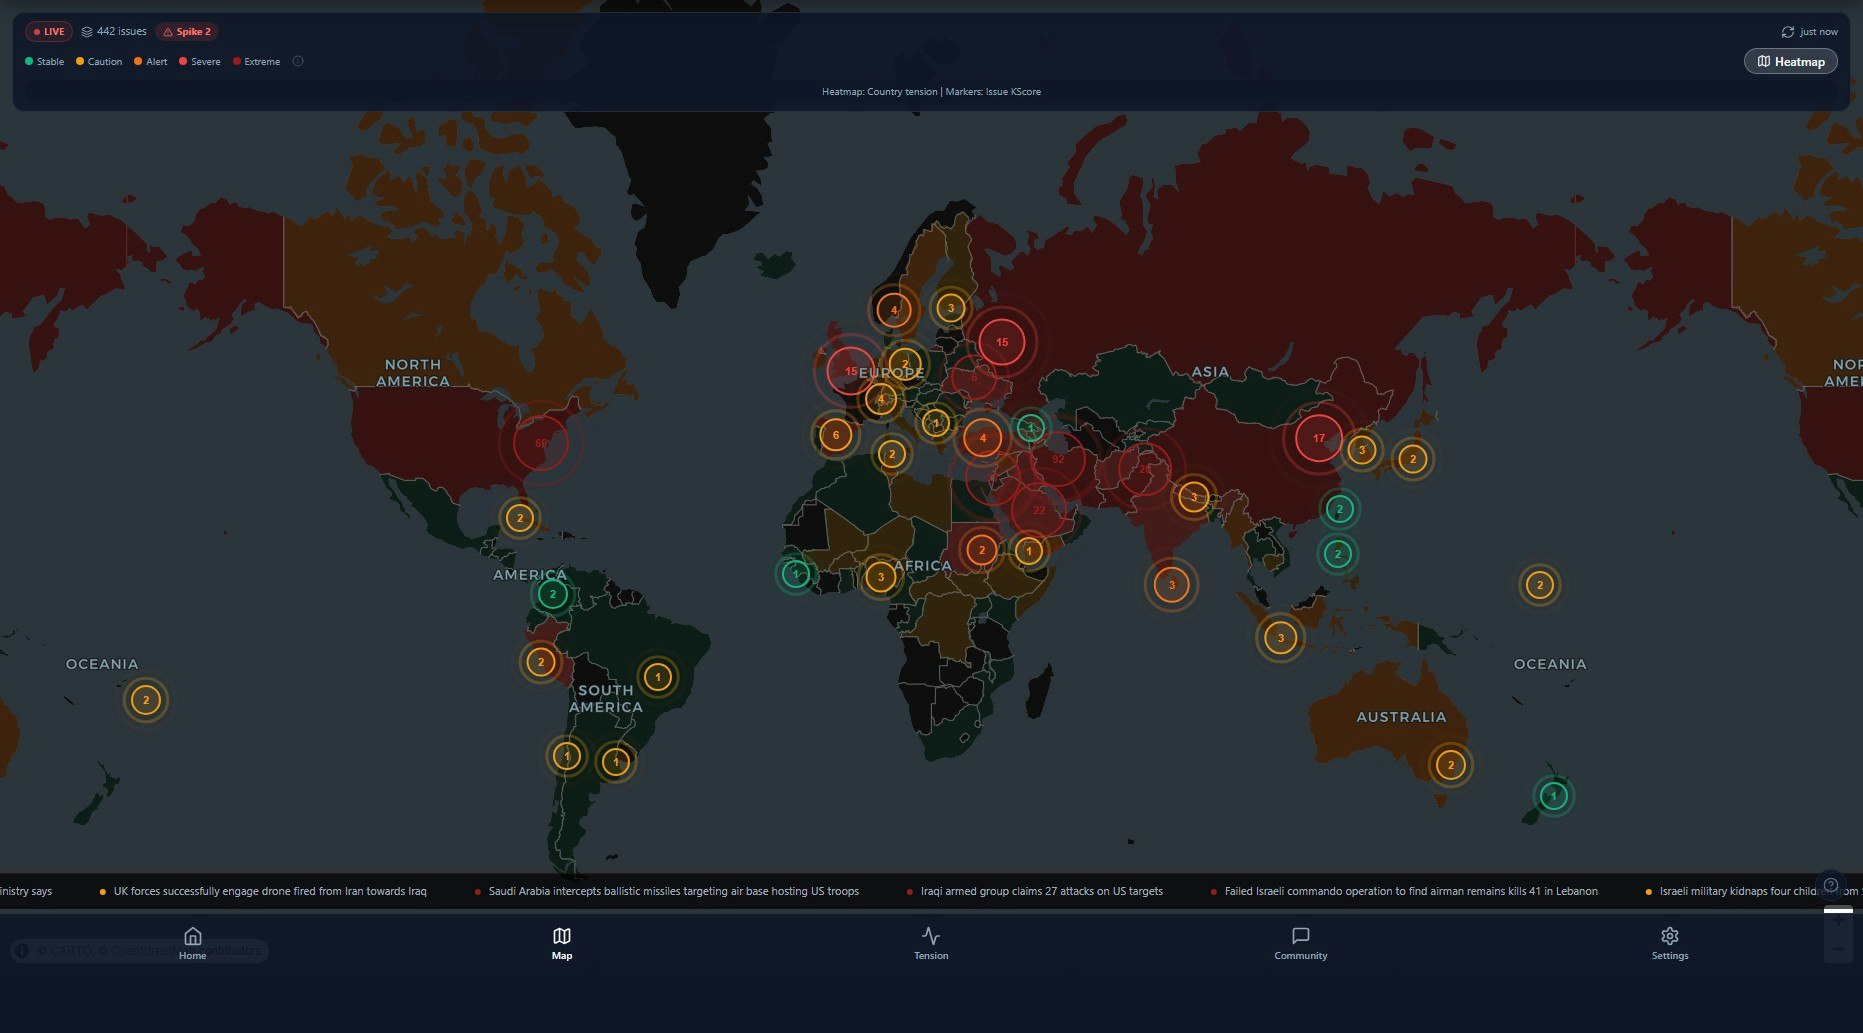This screenshot has width=1863, height=1033.
Task: Open the 2-issue marker near Cuba and Florida
Action: (520, 518)
